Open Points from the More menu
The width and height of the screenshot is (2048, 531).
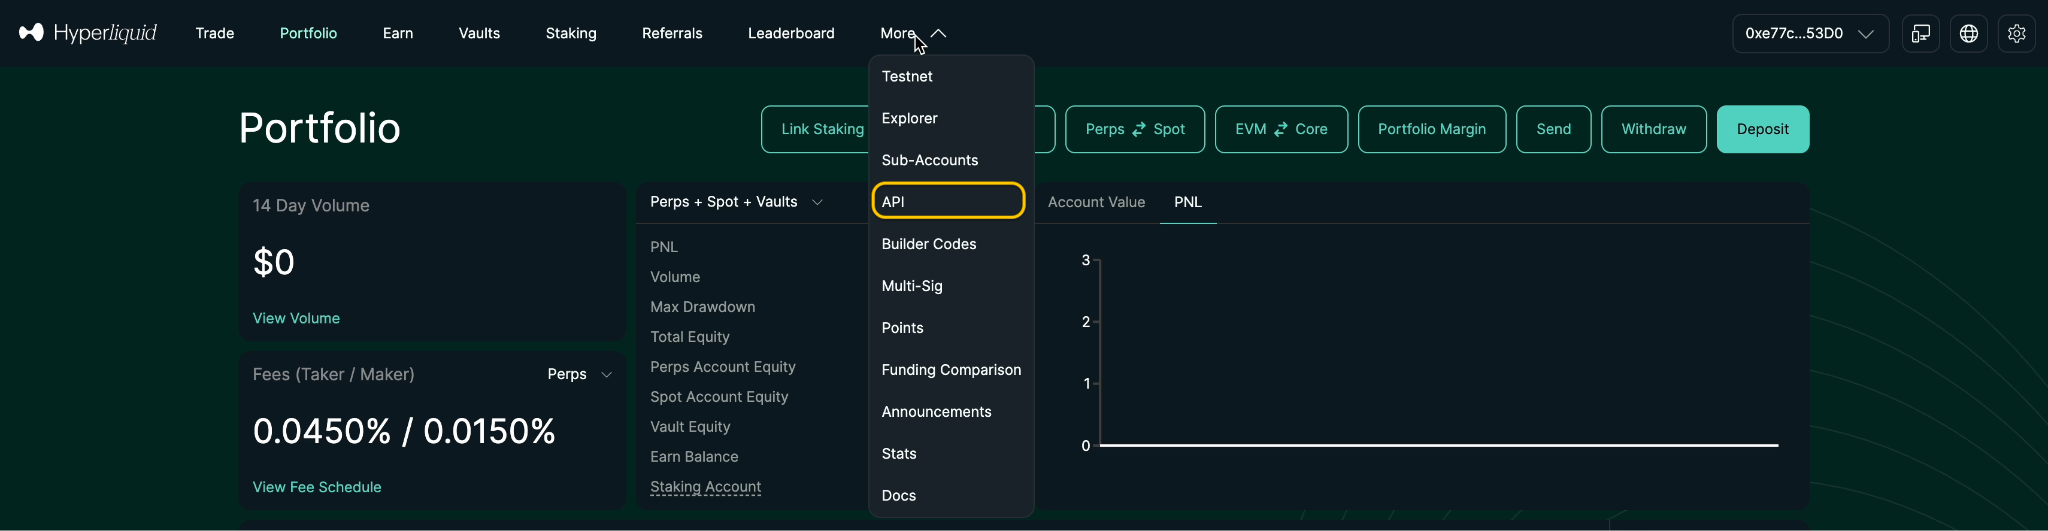click(951, 328)
